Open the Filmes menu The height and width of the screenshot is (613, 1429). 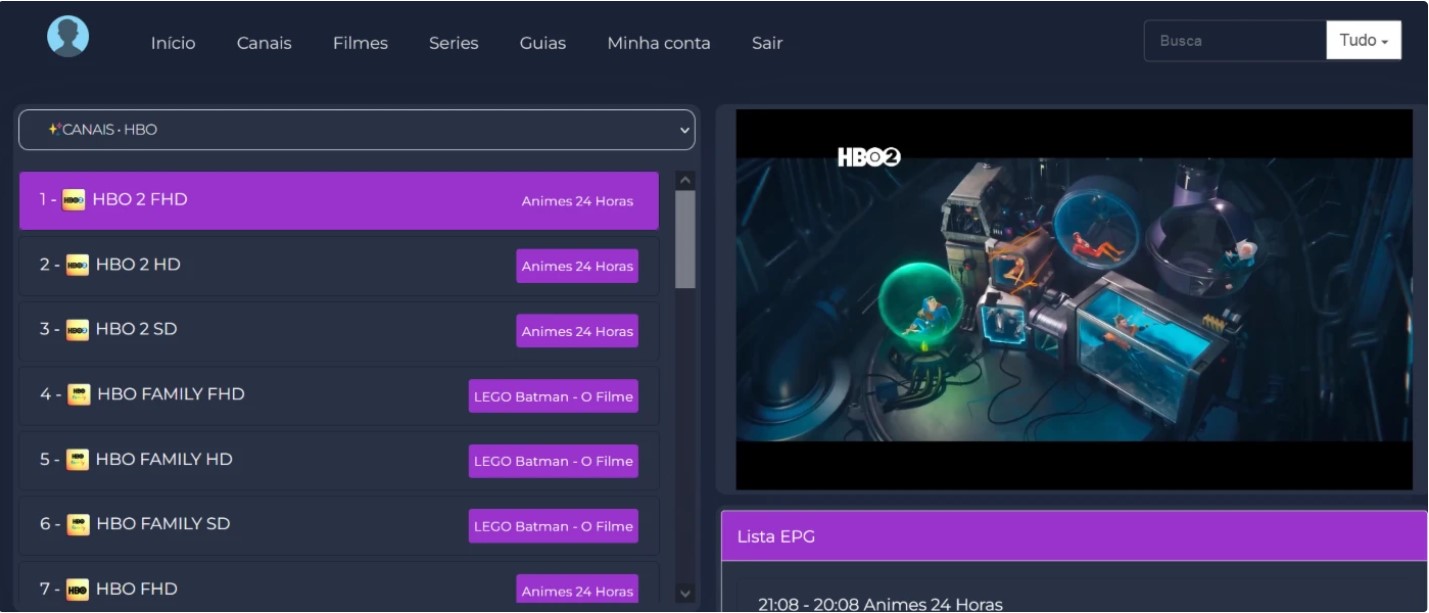(x=360, y=43)
